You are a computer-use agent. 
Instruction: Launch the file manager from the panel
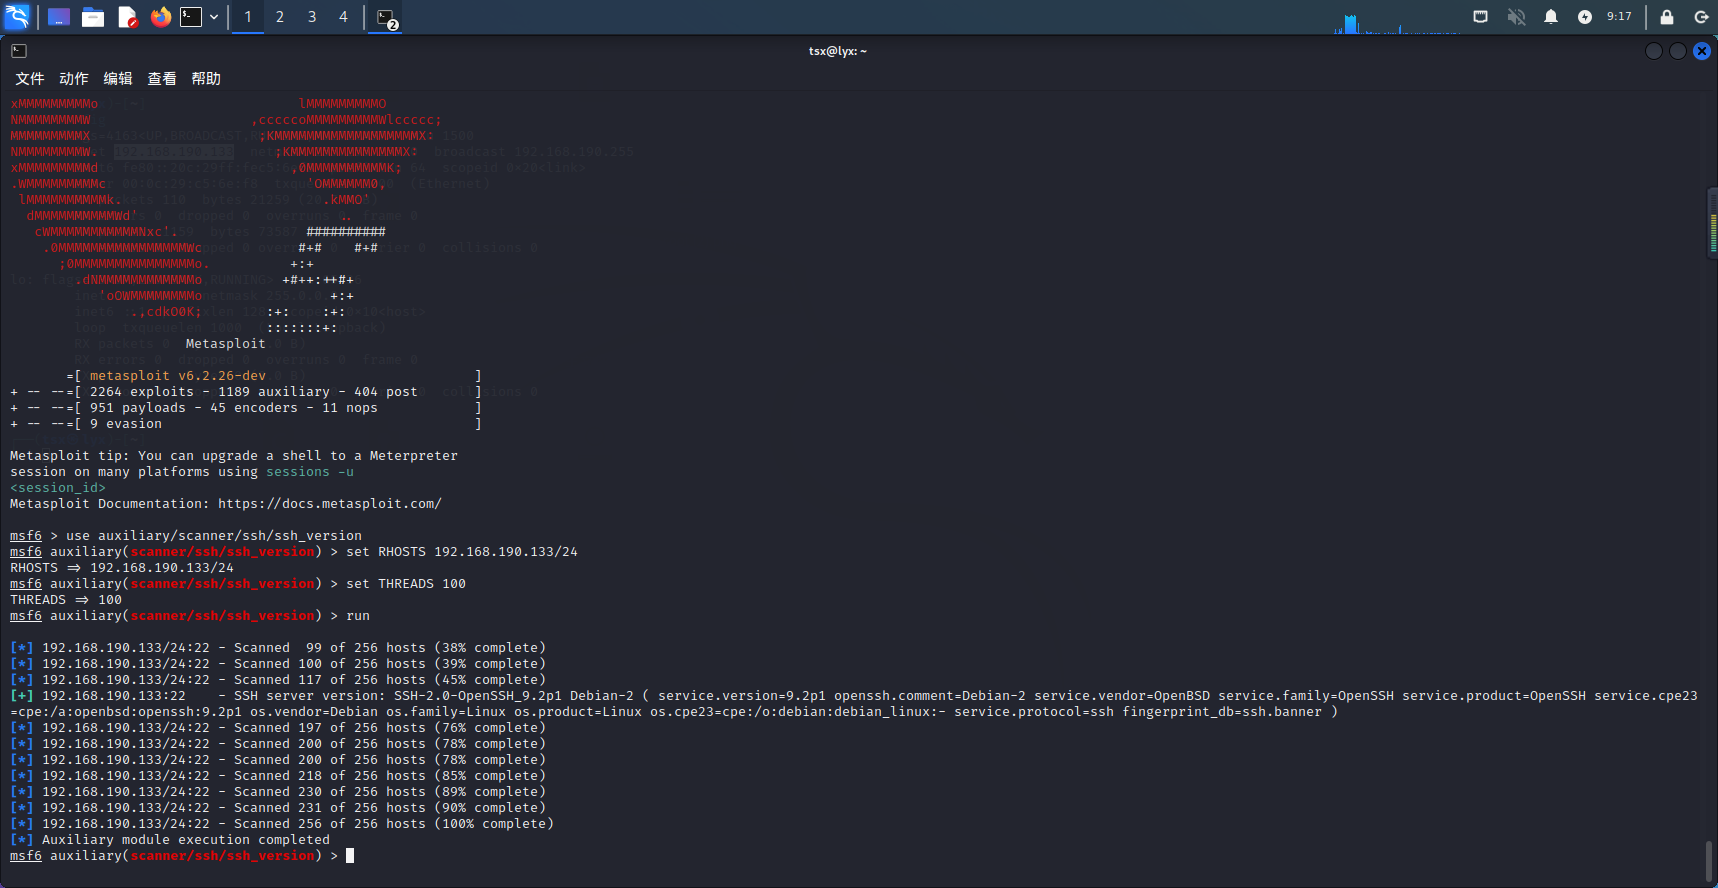click(93, 17)
